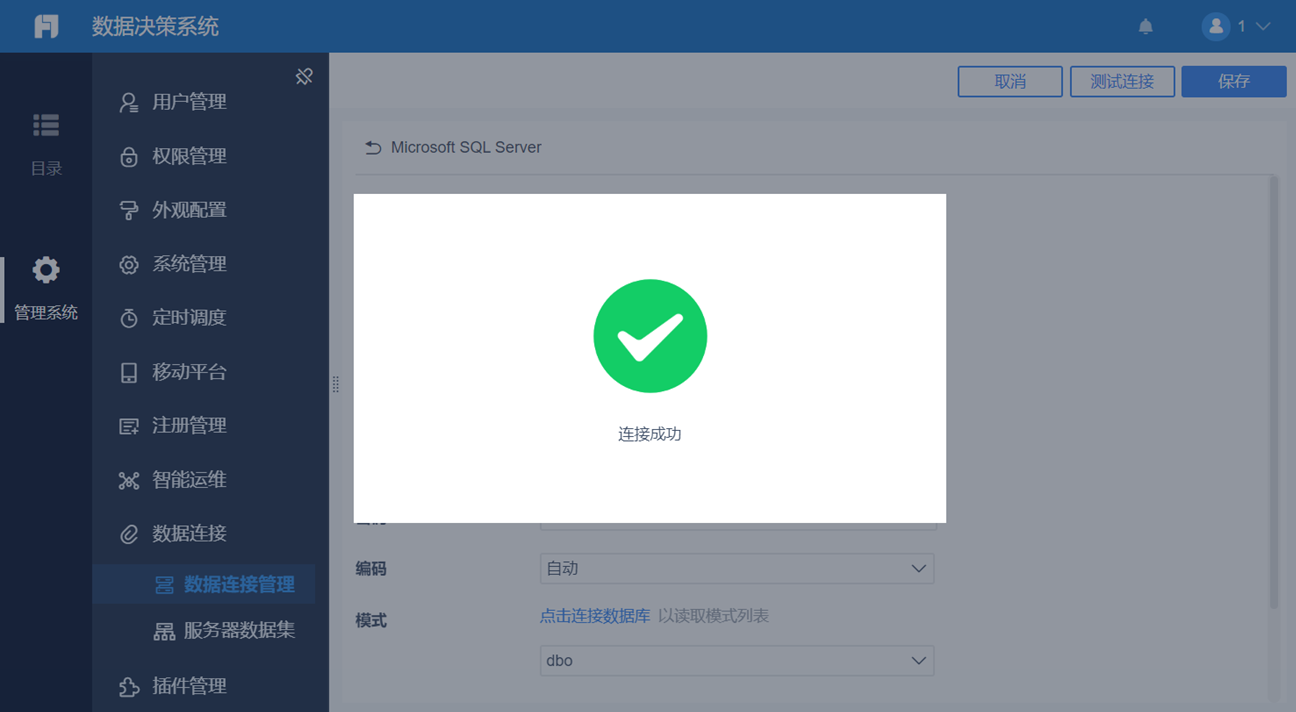Unpin the sidebar using the pin icon
This screenshot has height=712, width=1296.
tap(305, 77)
